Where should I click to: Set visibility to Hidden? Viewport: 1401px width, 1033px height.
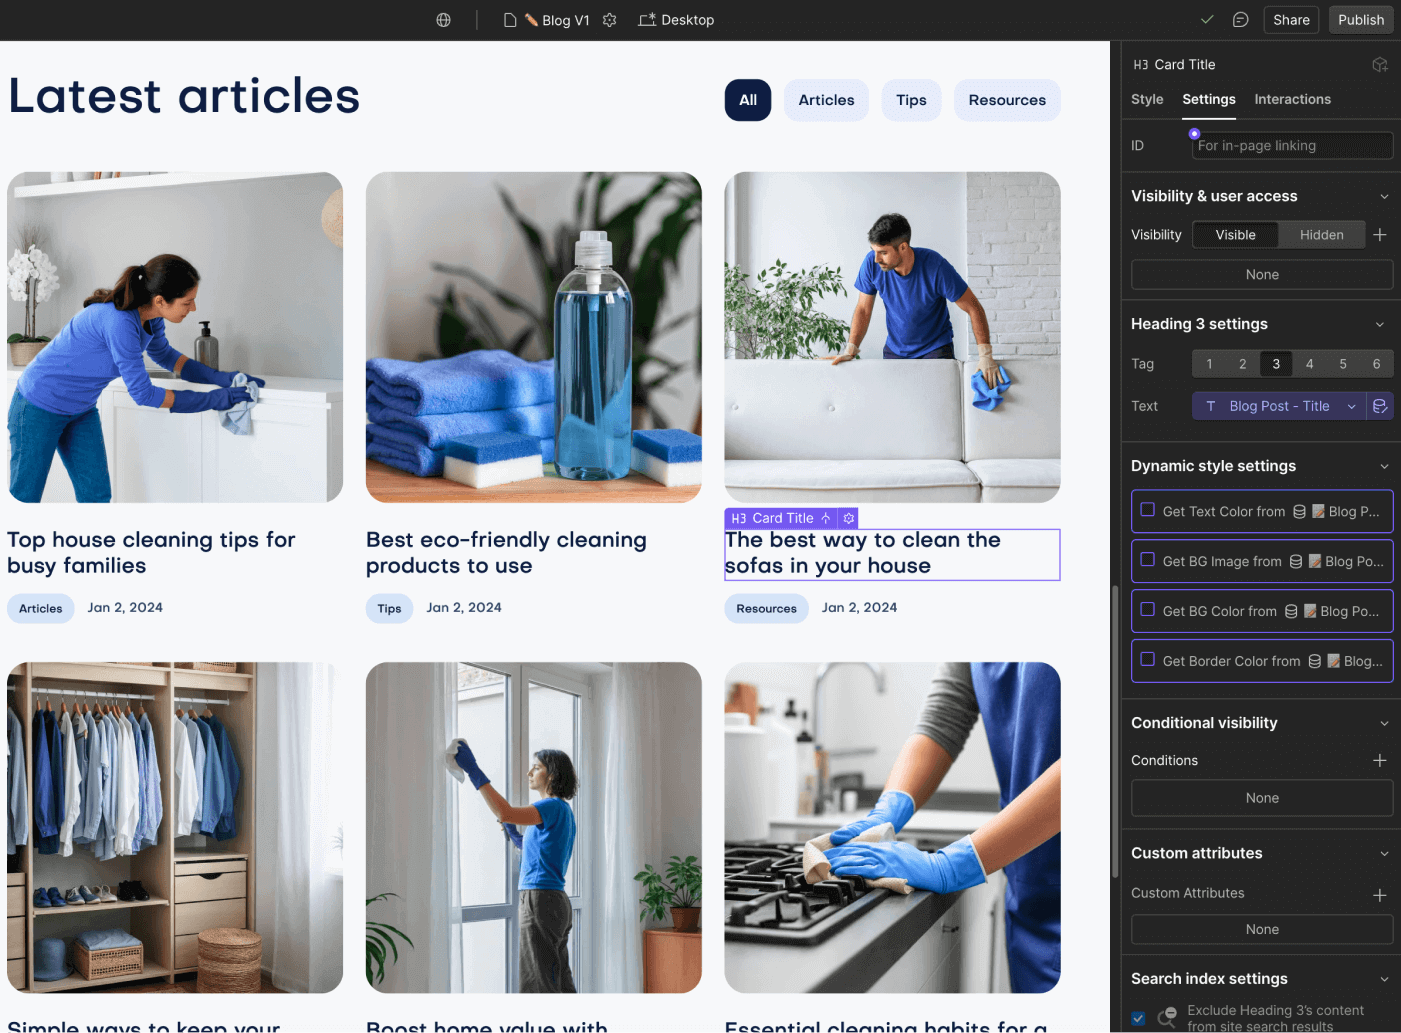[x=1322, y=235]
